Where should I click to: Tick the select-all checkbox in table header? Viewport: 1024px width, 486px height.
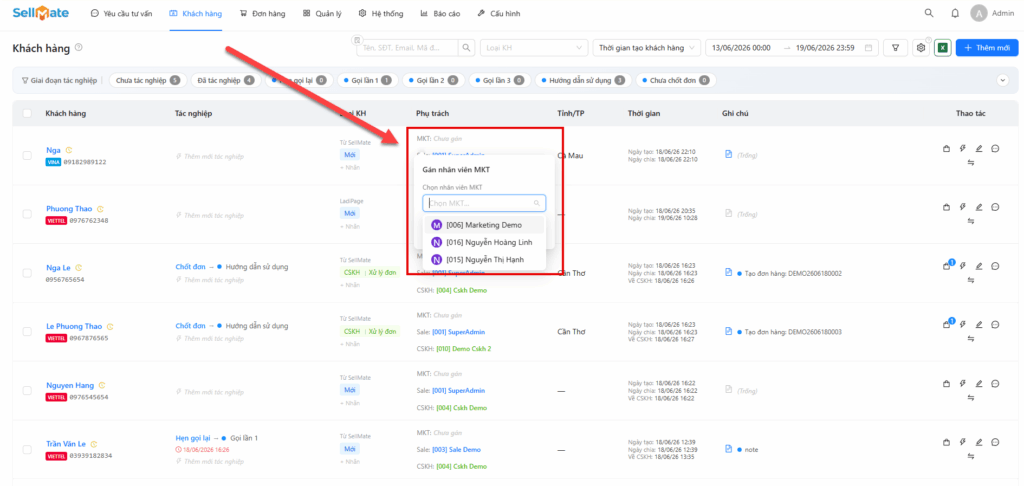[x=27, y=114]
